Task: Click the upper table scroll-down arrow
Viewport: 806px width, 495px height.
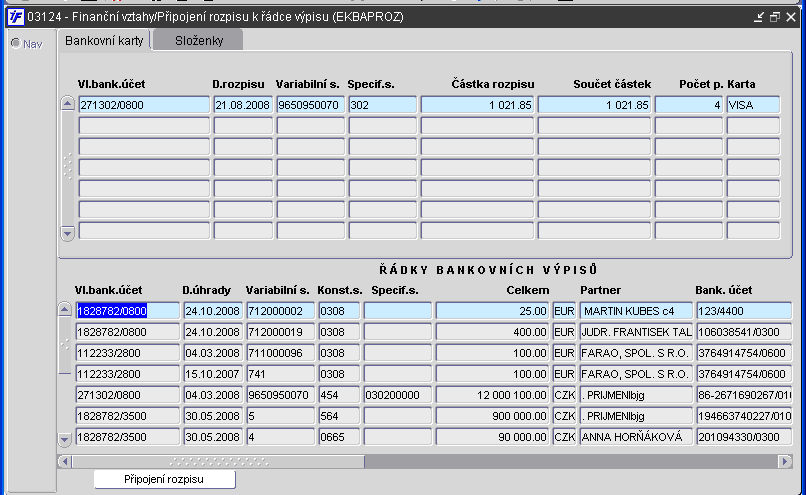Action: [67, 233]
